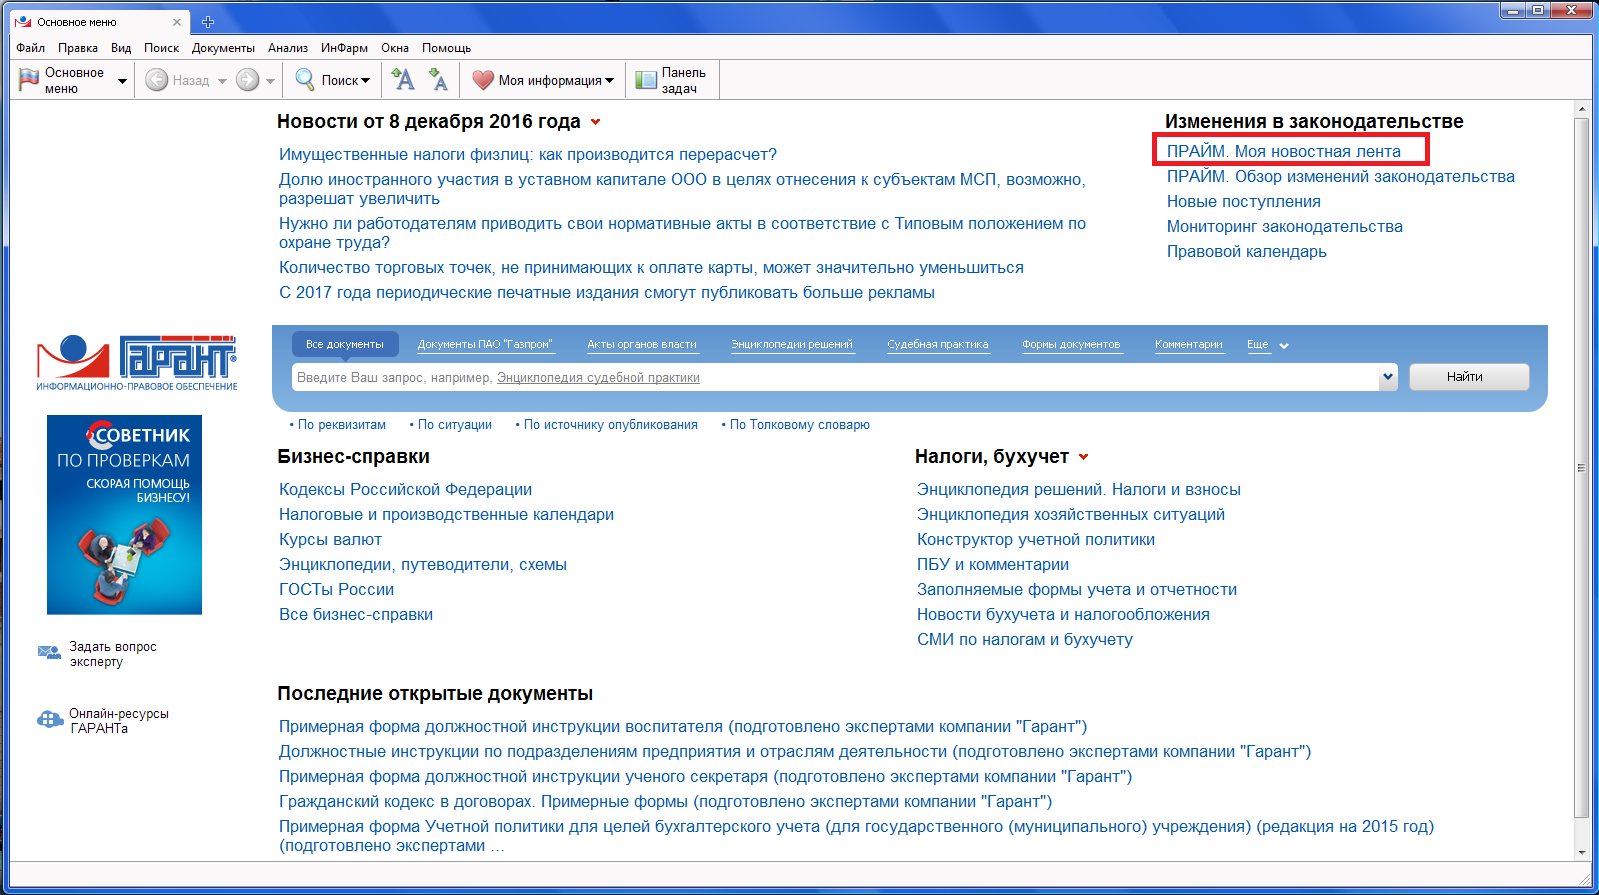Click the Введите Ваш запрос search field
Screen dimensions: 1599x895
pyautogui.click(x=836, y=377)
